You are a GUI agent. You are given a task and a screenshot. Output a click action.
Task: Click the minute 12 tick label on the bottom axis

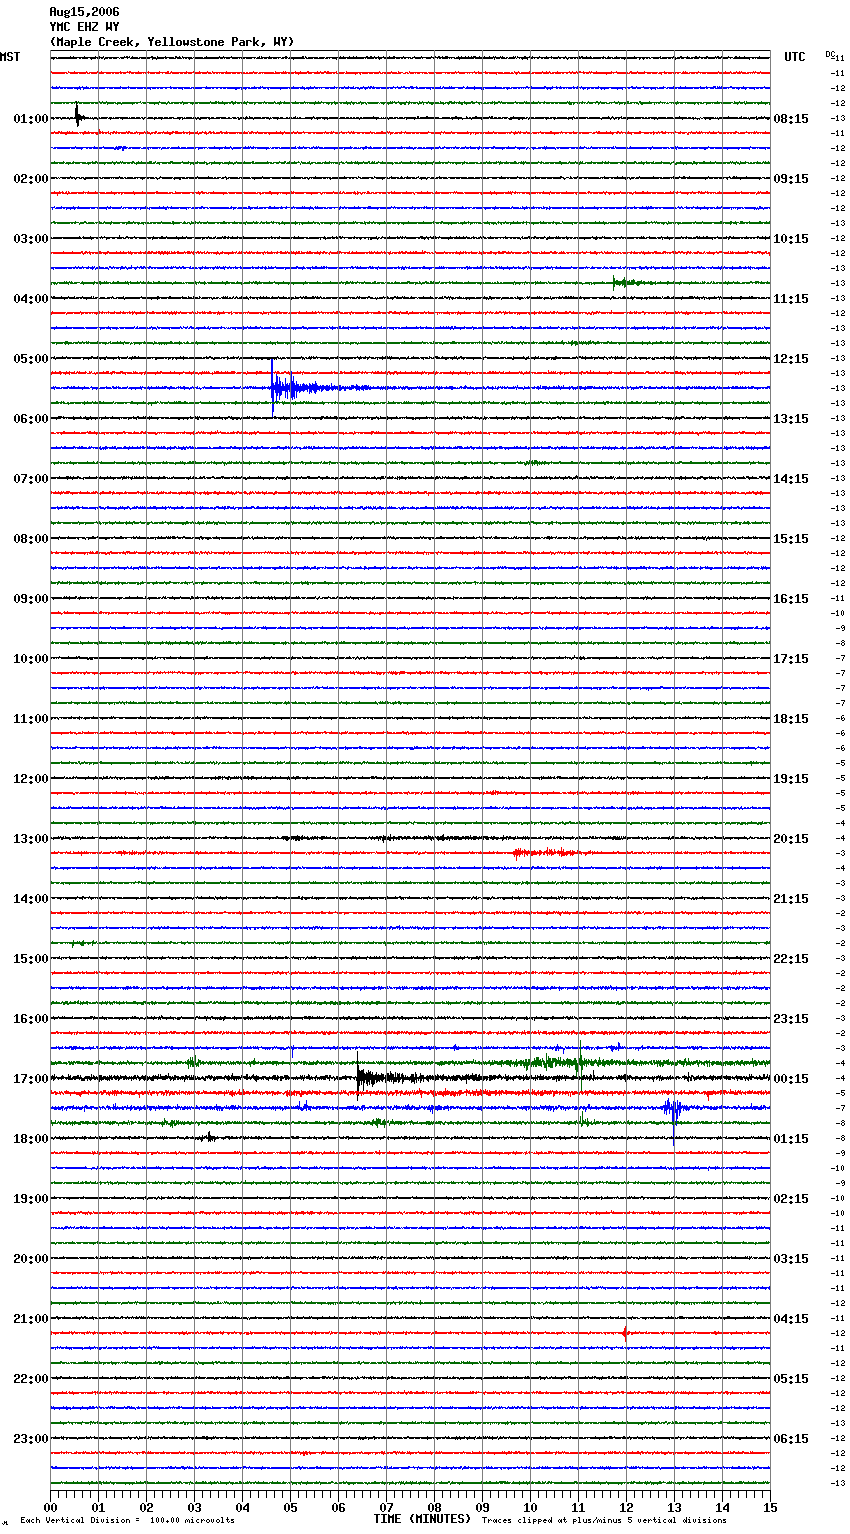click(x=626, y=1507)
